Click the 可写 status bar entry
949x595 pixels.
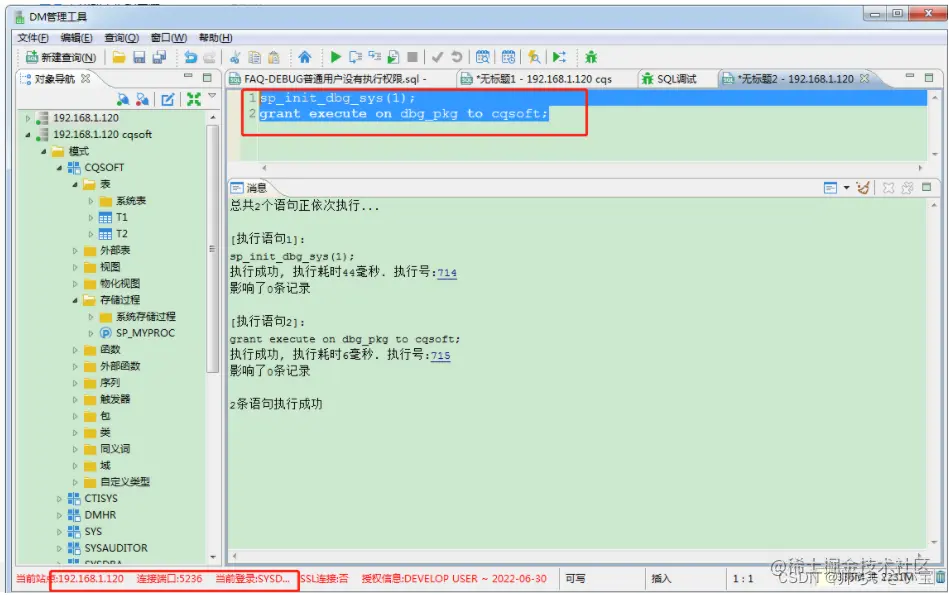click(x=575, y=579)
